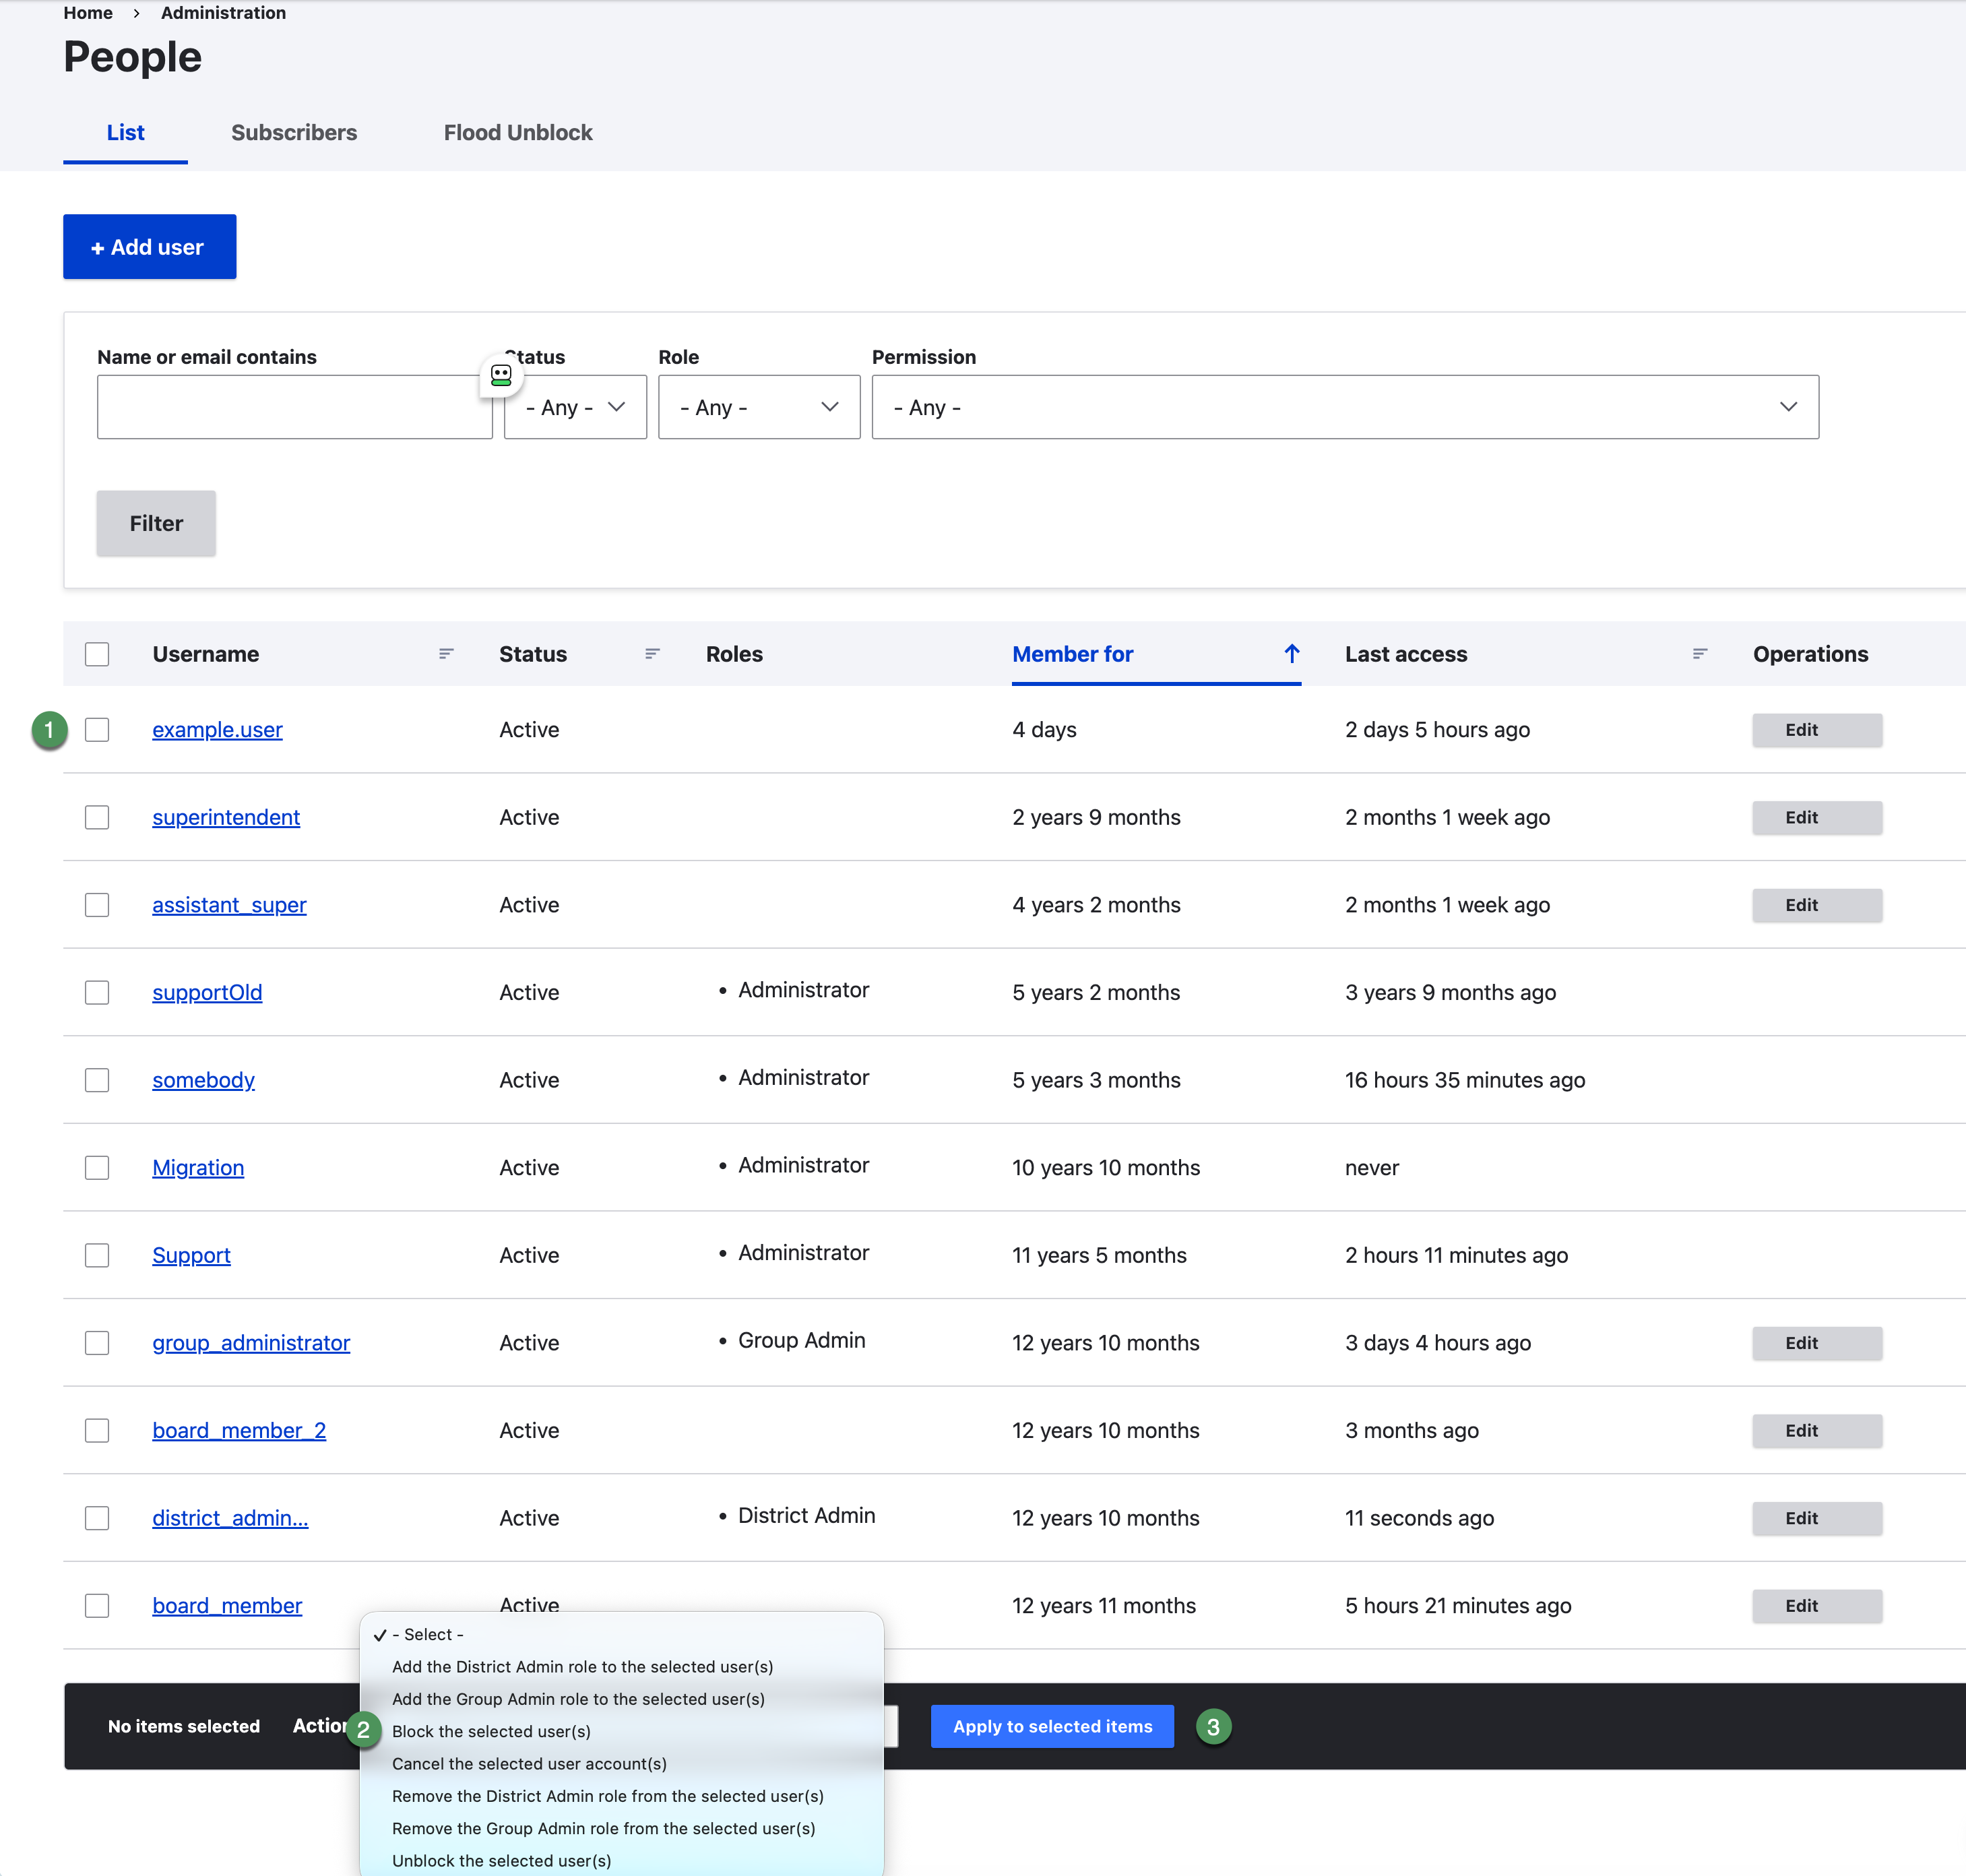Image resolution: width=1966 pixels, height=1876 pixels.
Task: Open the board_member_2 profile link
Action: (239, 1431)
